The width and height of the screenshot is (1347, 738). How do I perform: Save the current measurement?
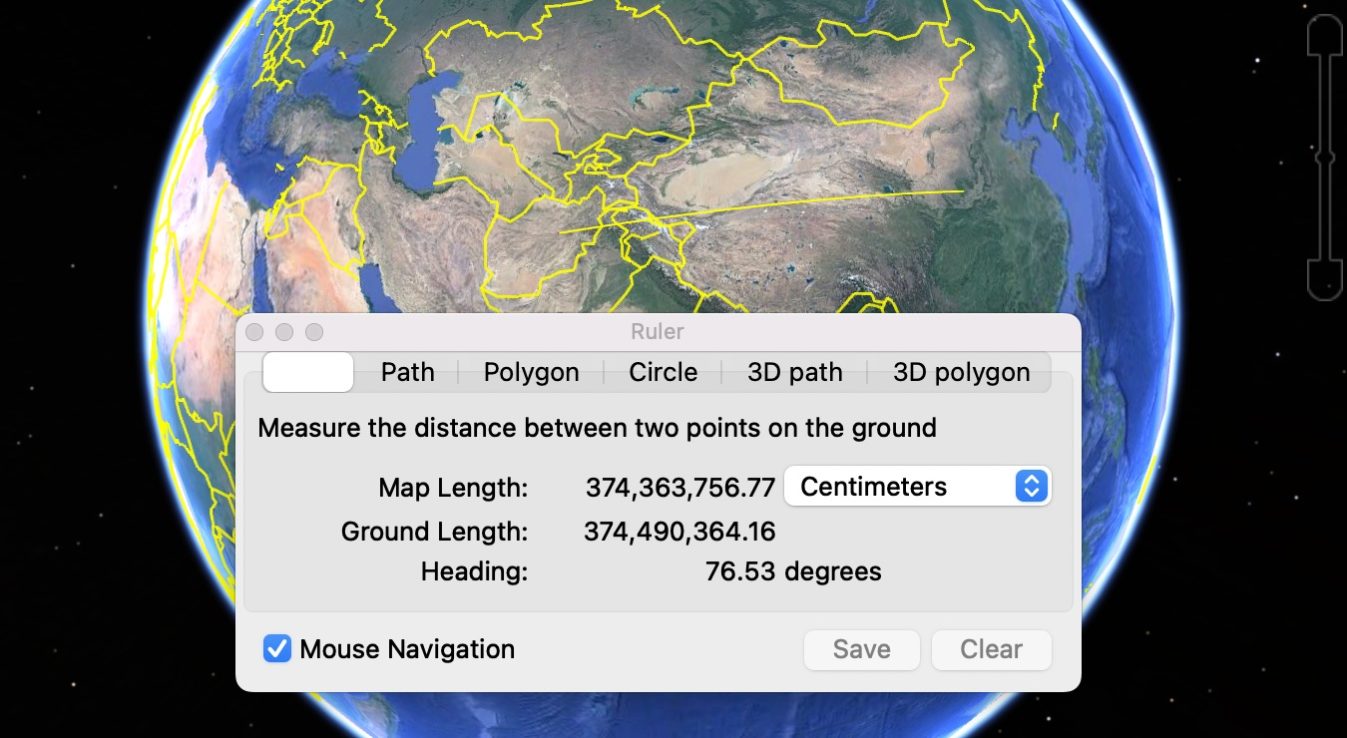coord(861,649)
